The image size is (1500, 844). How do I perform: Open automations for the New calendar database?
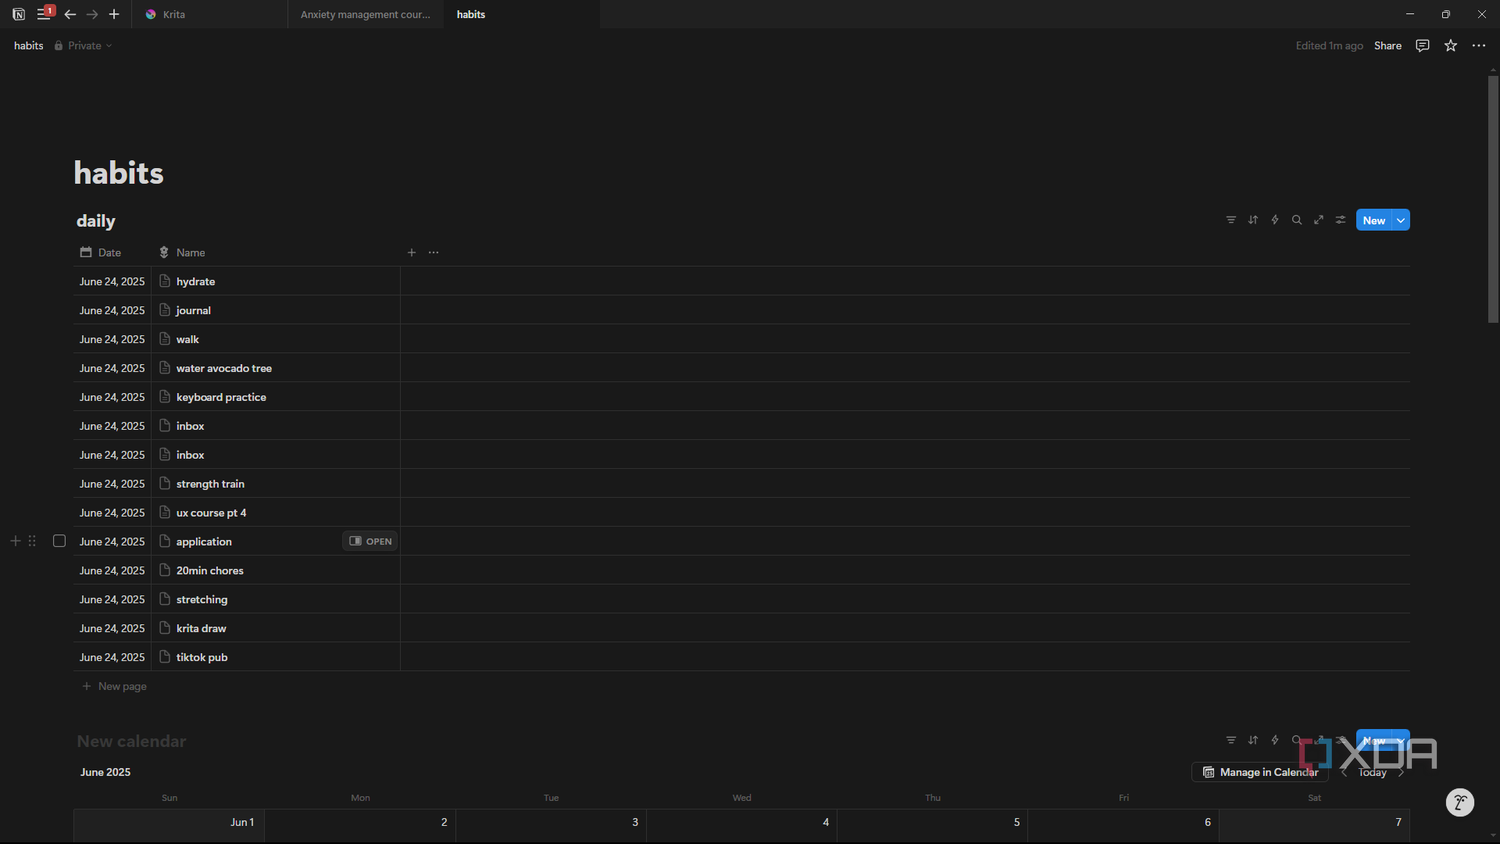[1275, 740]
